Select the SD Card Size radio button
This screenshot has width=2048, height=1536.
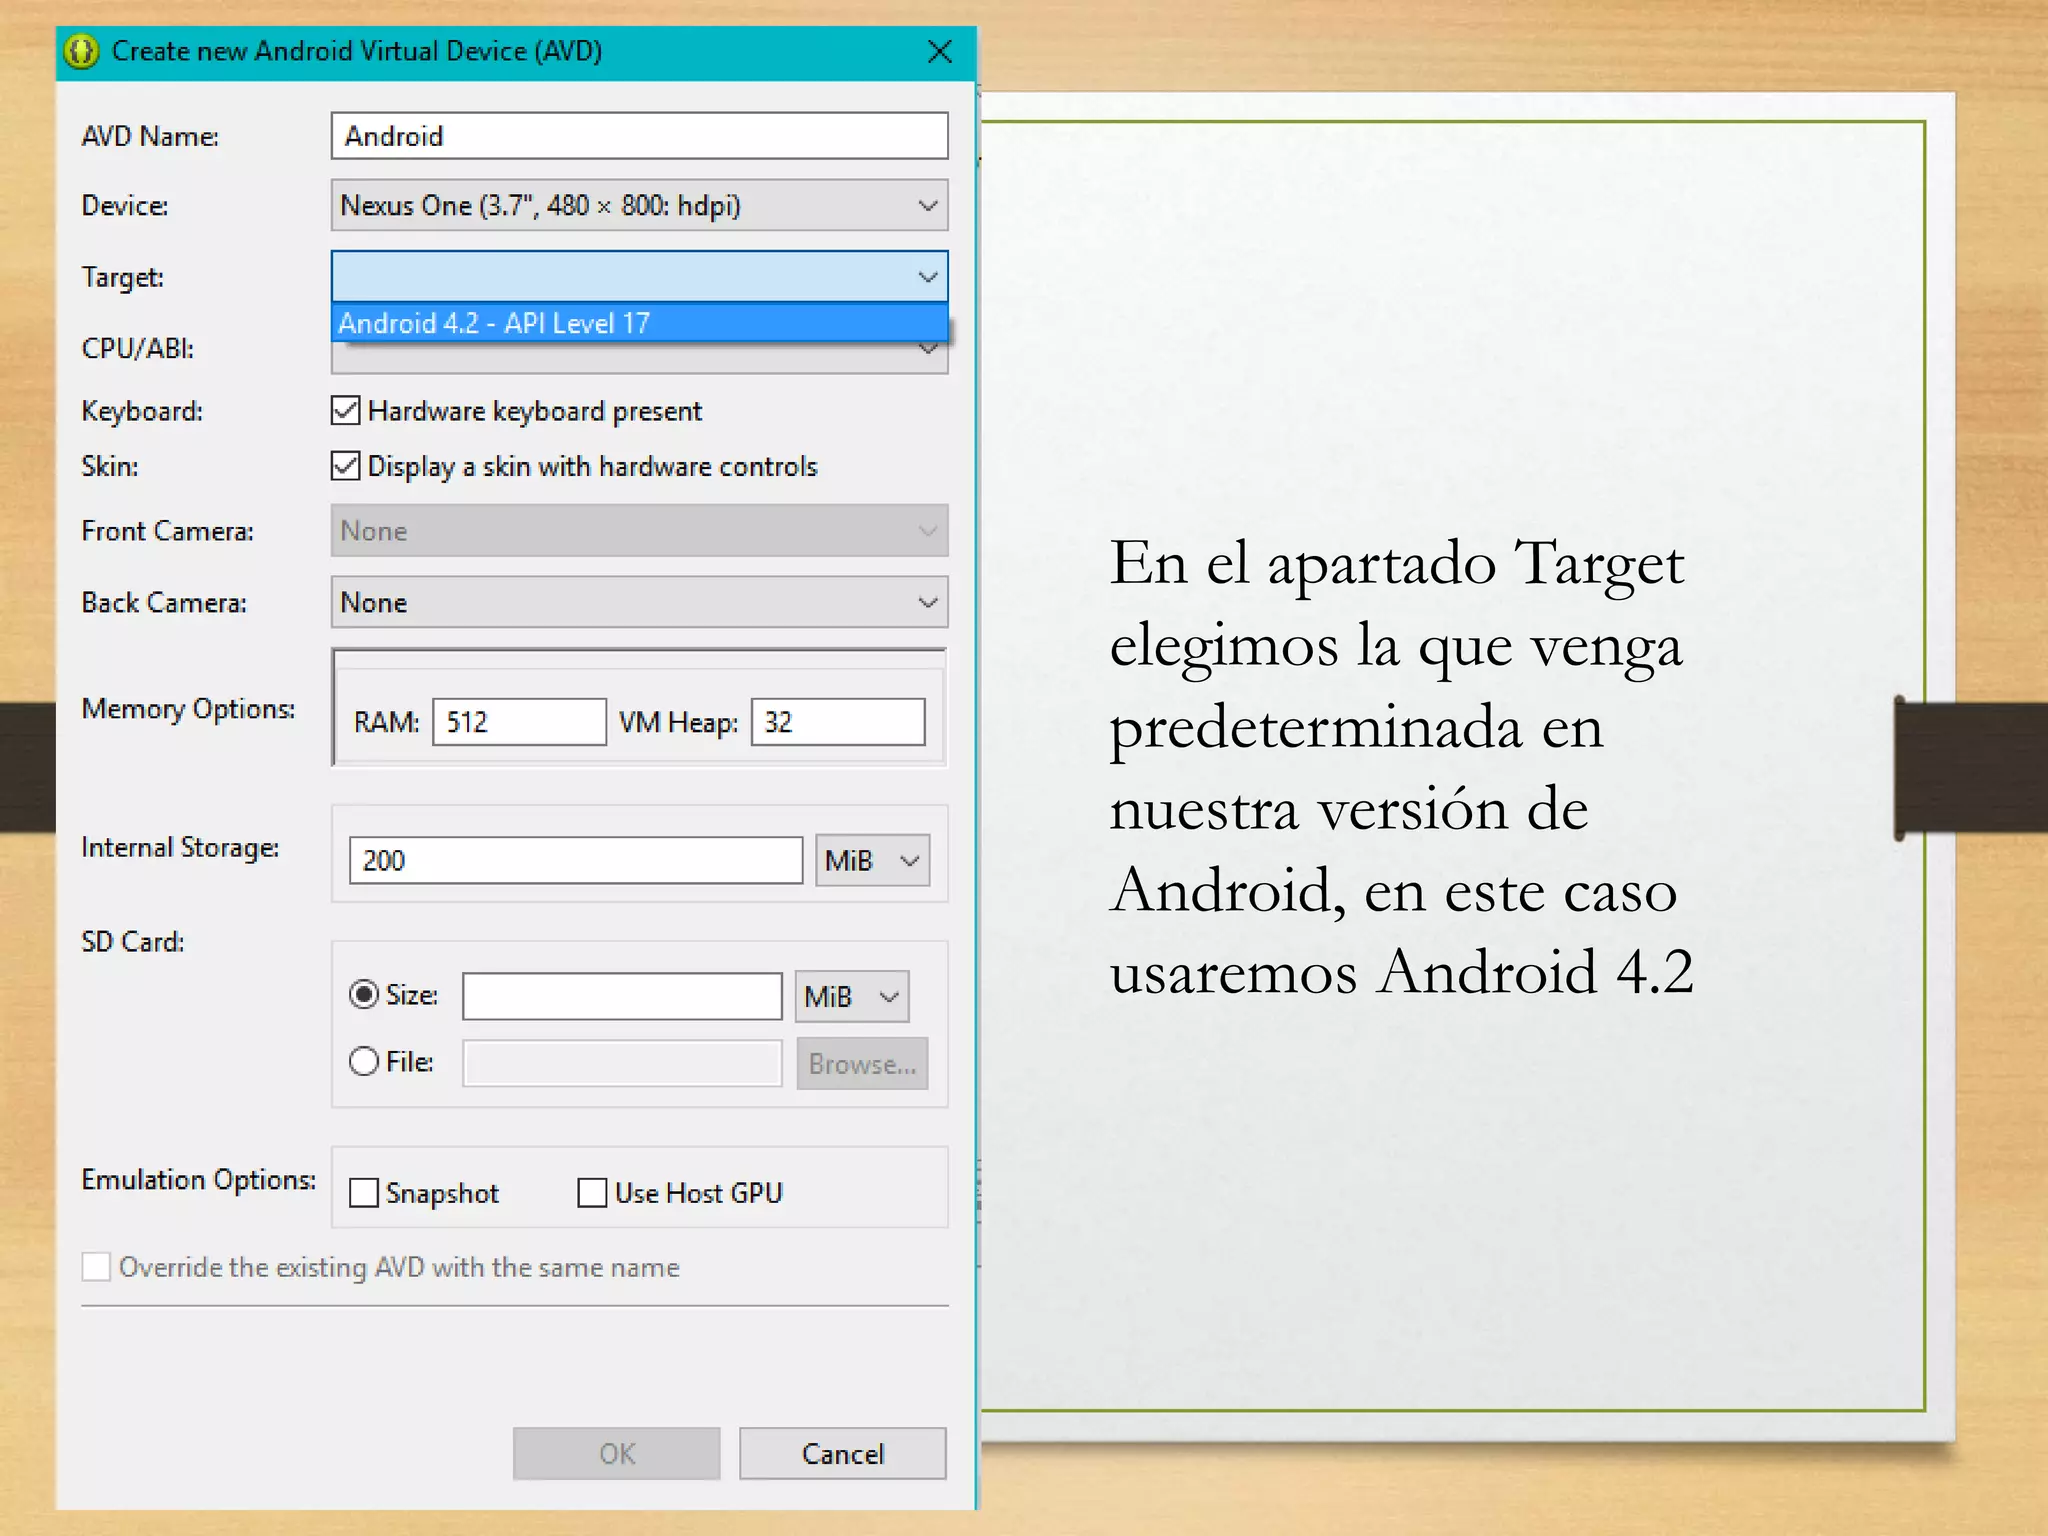tap(364, 995)
